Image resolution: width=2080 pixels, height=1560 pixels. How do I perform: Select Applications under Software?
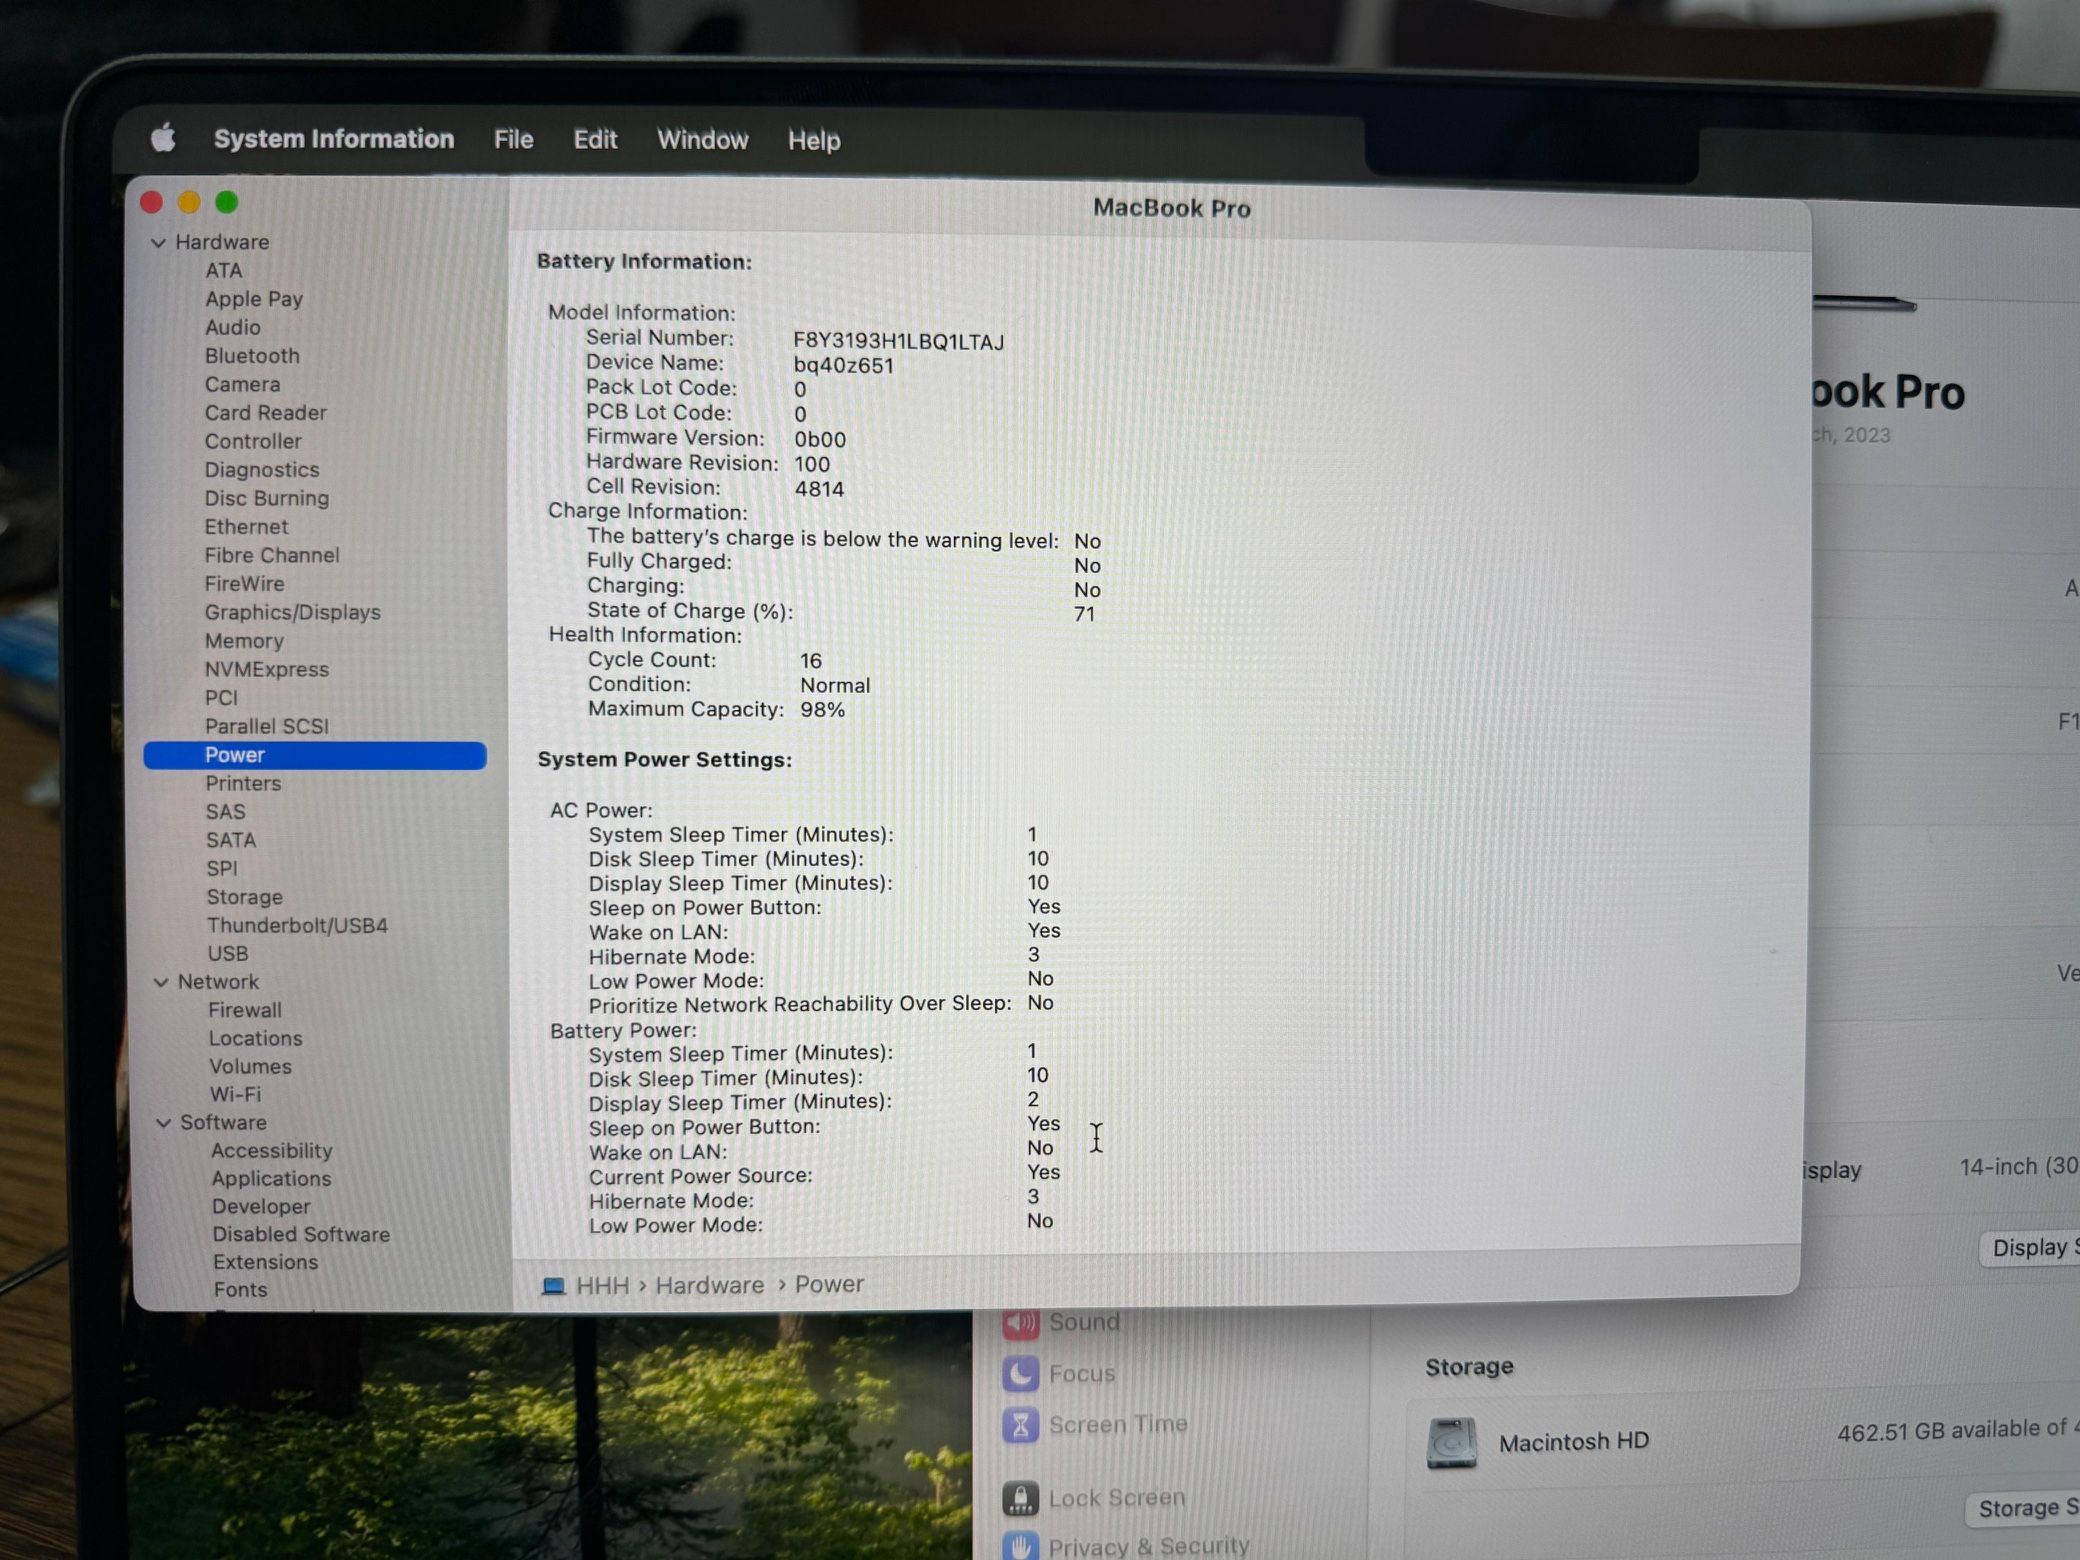click(271, 1179)
